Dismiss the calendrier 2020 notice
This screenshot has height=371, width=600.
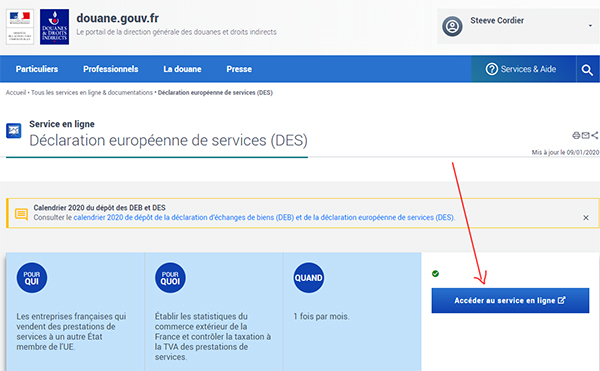click(585, 218)
